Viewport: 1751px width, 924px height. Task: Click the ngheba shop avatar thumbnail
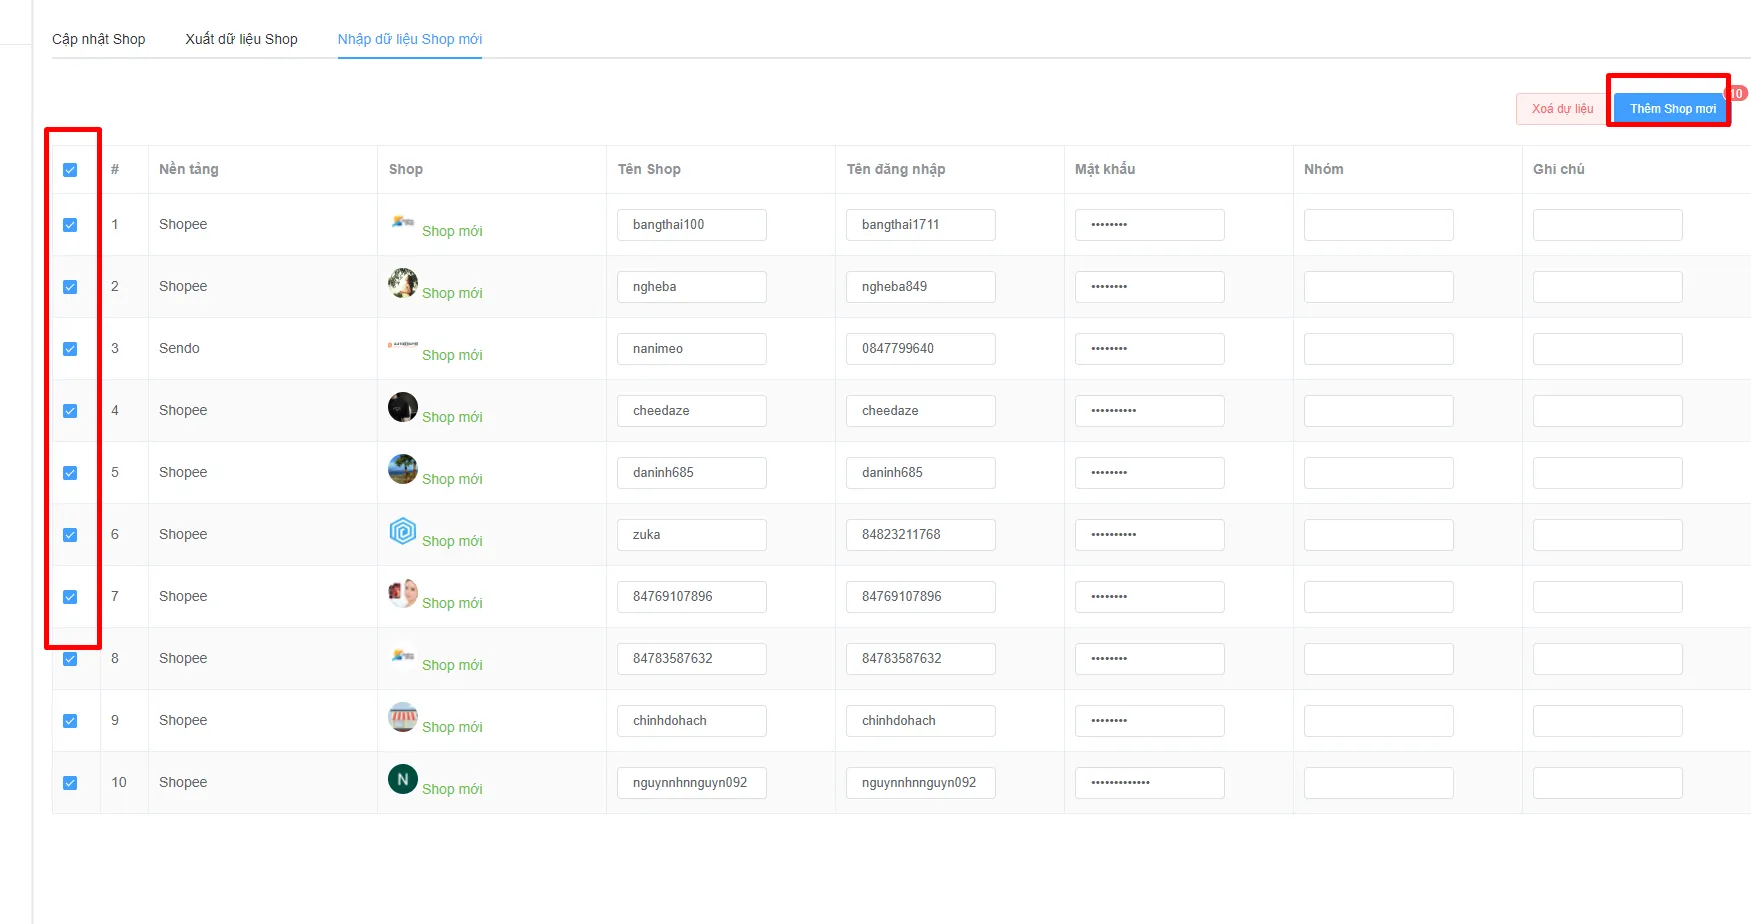(x=403, y=283)
